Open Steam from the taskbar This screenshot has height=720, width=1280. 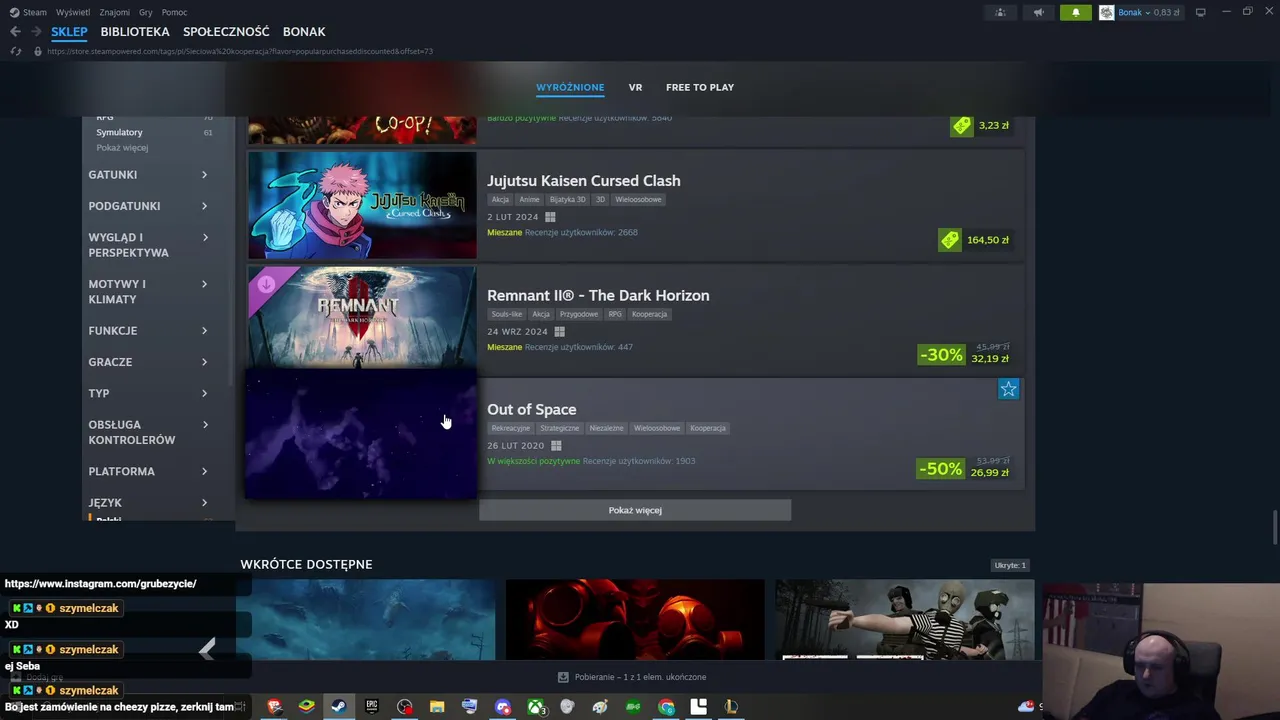pyautogui.click(x=339, y=707)
